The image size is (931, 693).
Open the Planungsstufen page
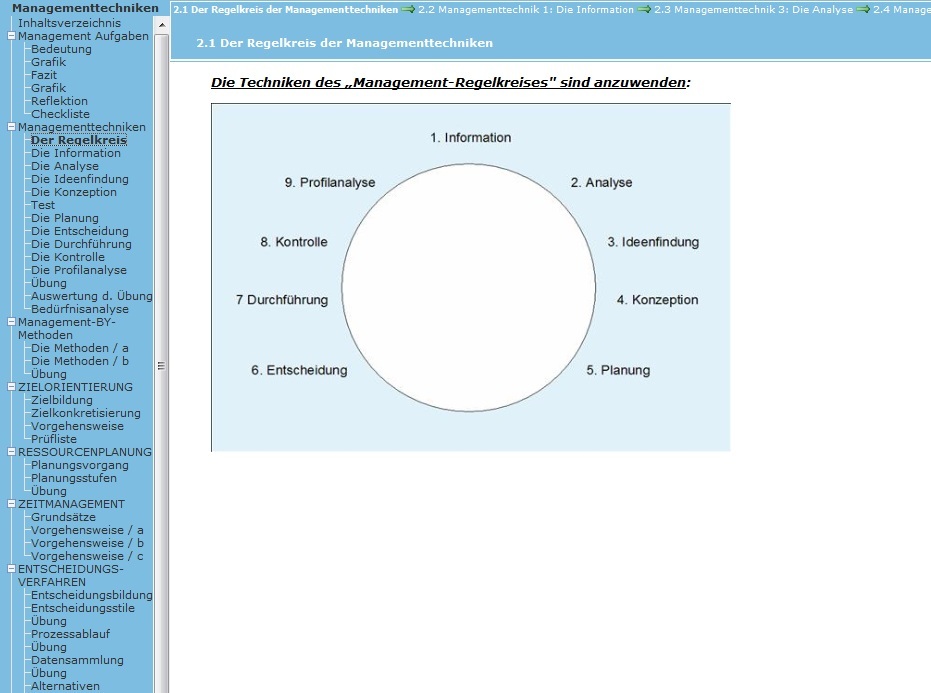click(x=74, y=478)
